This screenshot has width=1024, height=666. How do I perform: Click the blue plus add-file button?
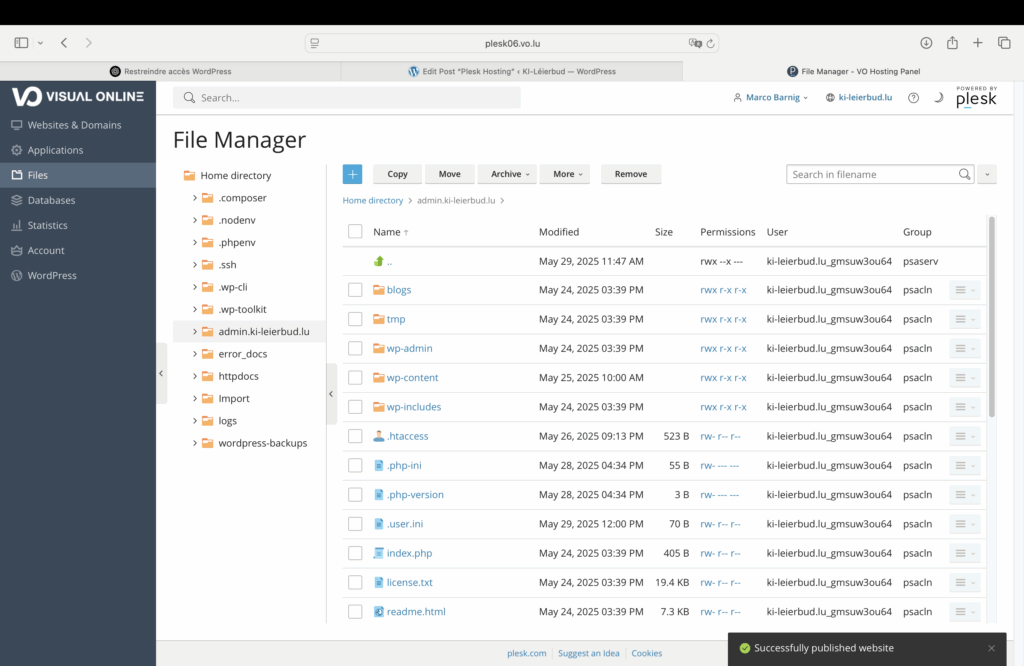click(352, 174)
